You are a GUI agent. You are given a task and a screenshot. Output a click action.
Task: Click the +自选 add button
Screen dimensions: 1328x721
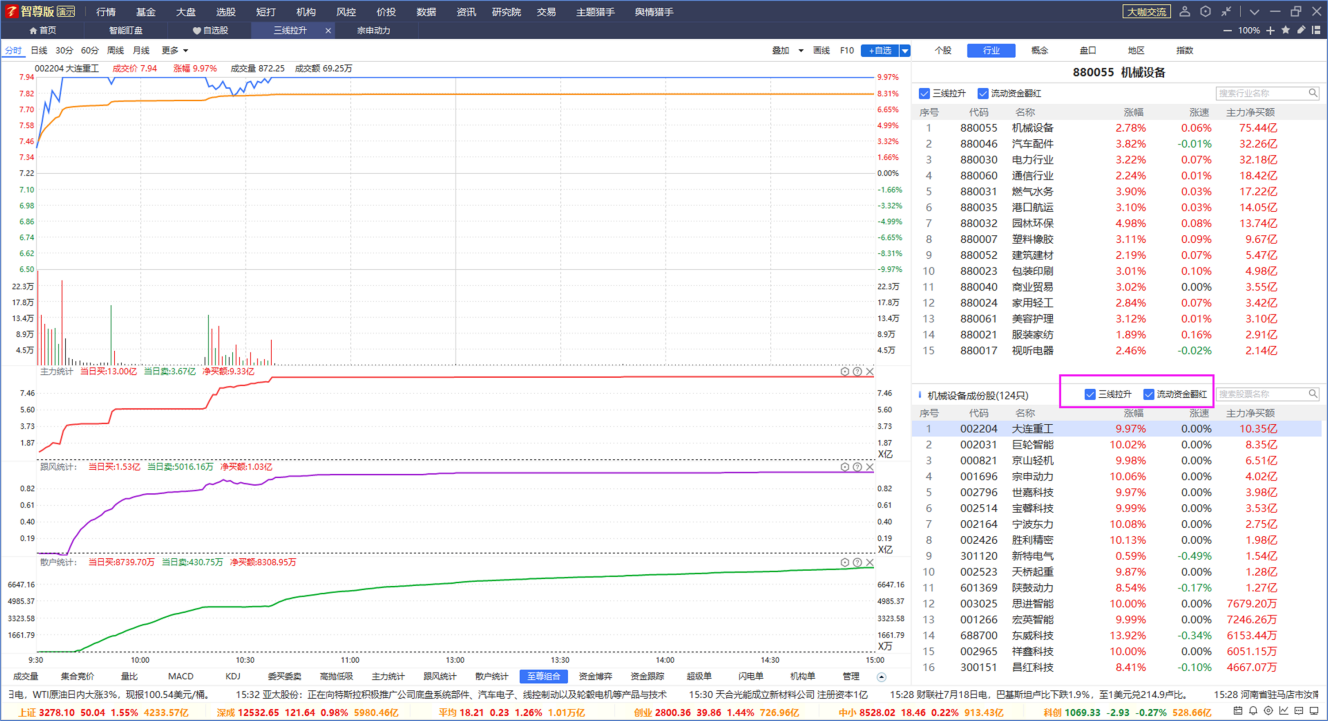880,50
